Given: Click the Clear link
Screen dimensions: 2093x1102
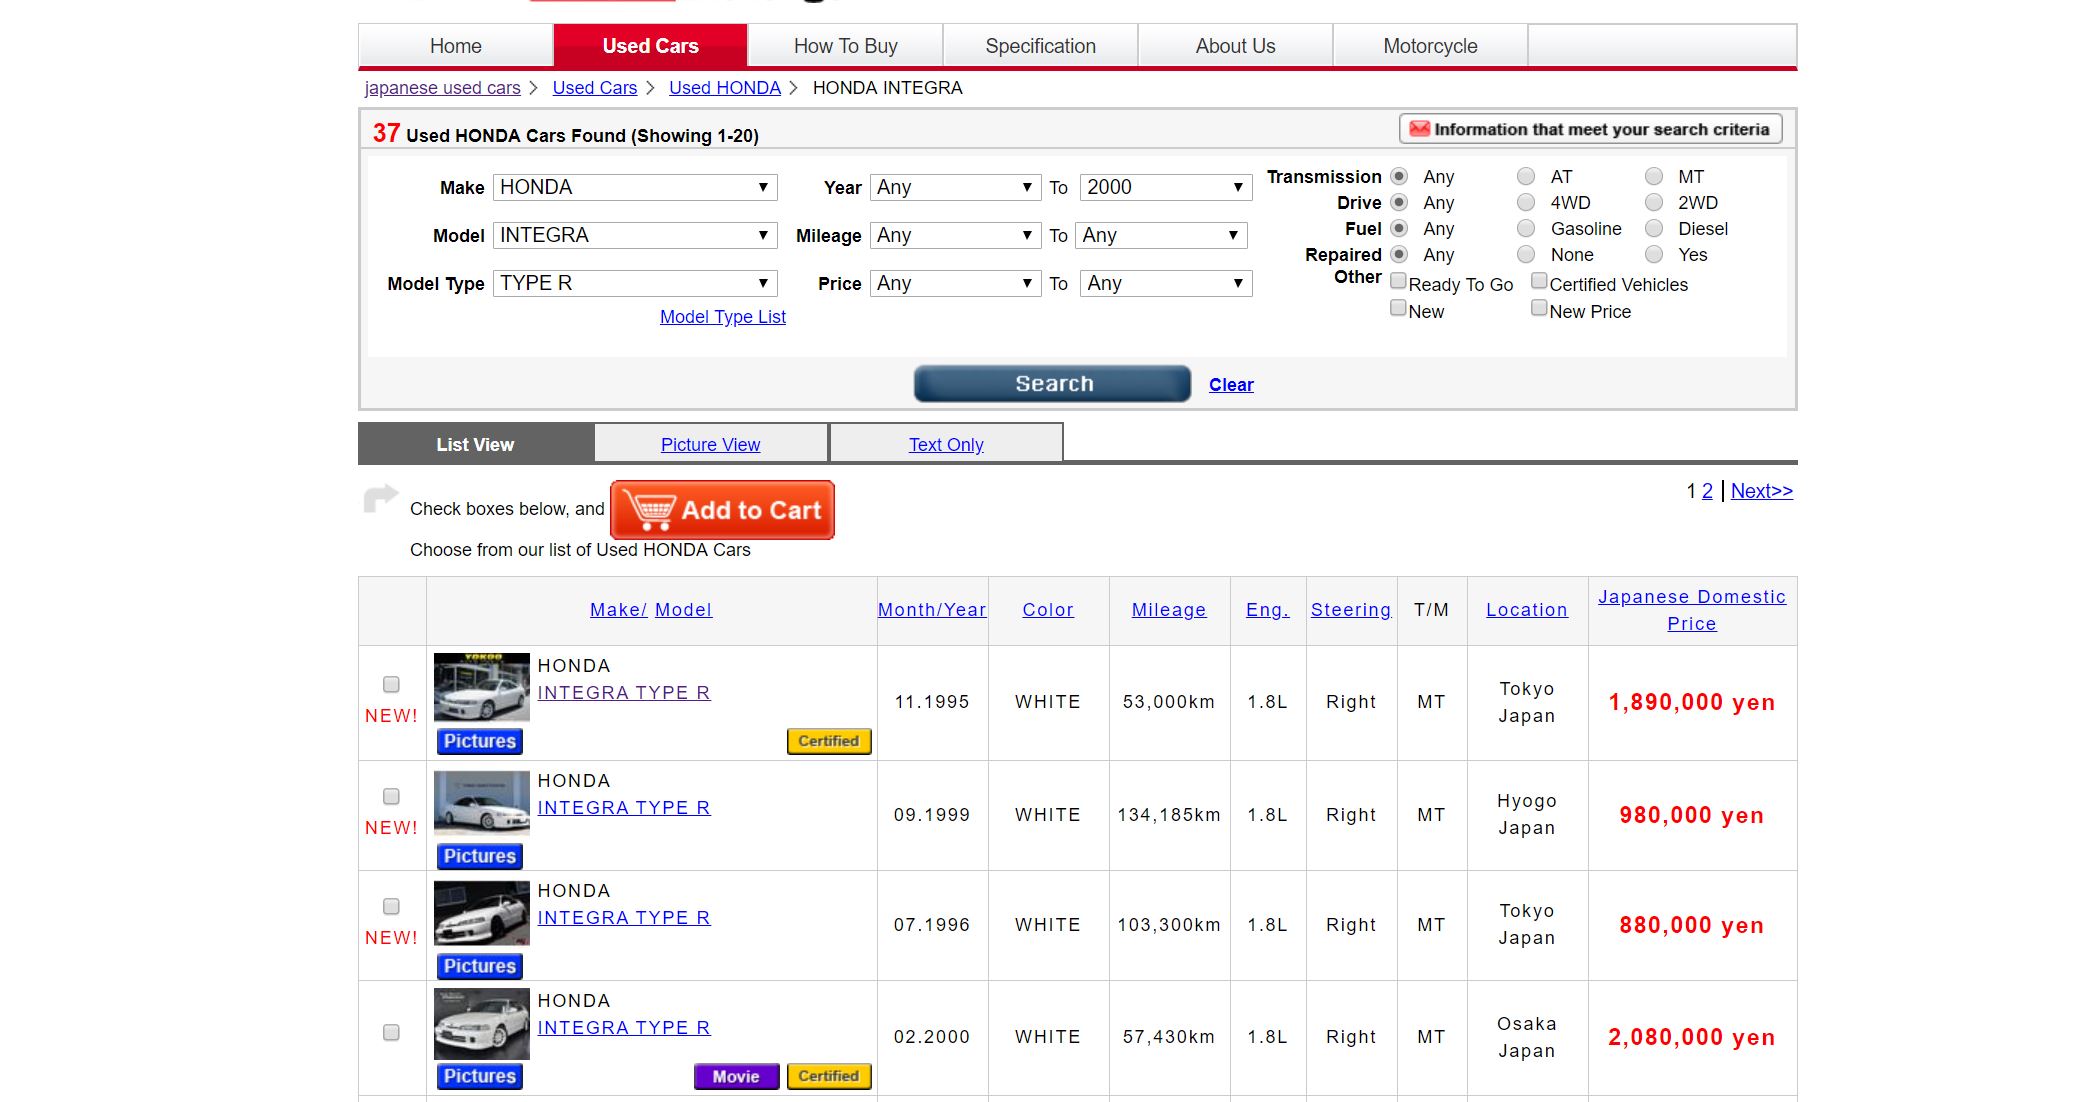Looking at the screenshot, I should tap(1231, 385).
